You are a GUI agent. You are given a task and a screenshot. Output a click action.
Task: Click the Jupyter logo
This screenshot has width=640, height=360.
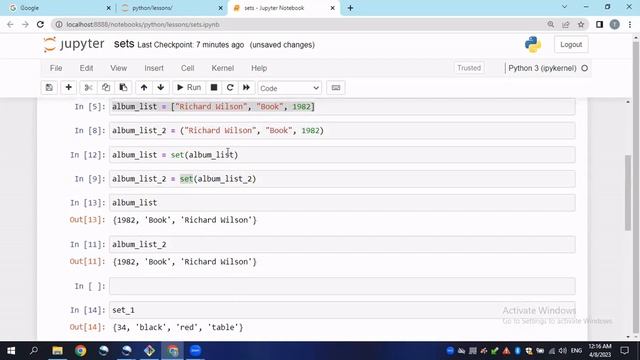coord(74,44)
